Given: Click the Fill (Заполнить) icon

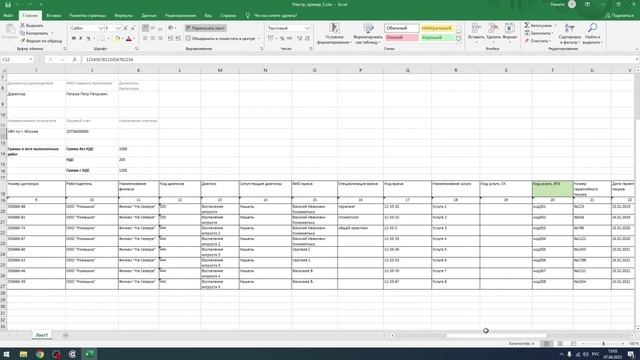Looking at the screenshot, I should pos(527,33).
